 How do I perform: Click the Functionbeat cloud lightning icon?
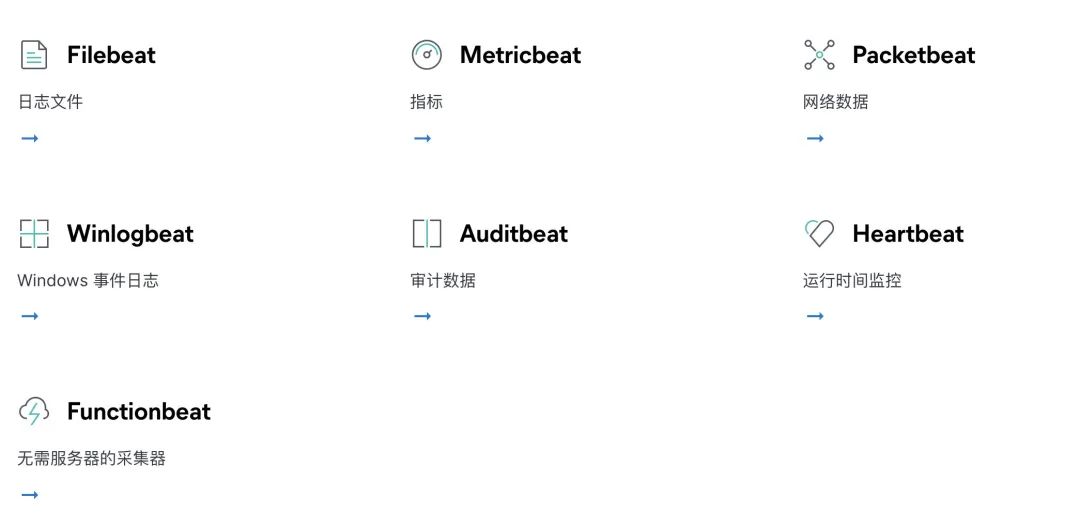(34, 411)
